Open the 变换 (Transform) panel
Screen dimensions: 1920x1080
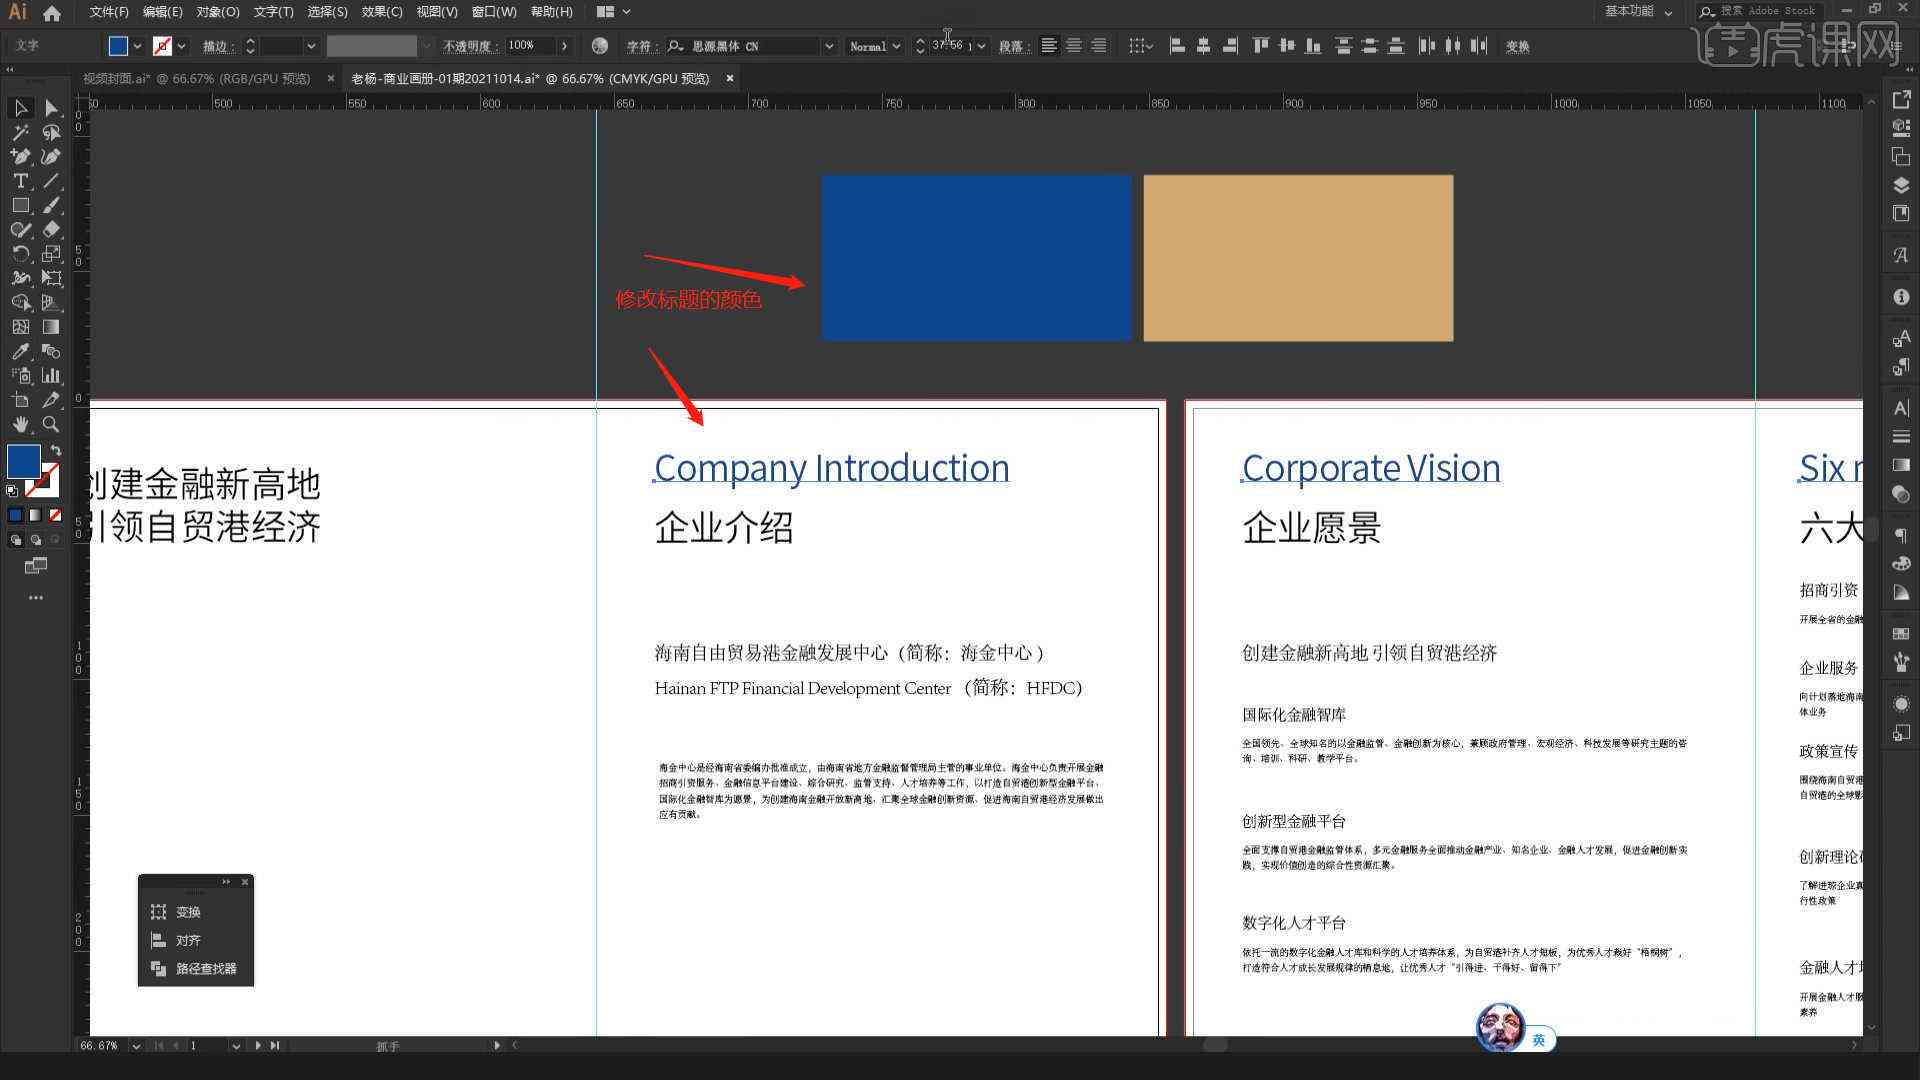[x=187, y=911]
